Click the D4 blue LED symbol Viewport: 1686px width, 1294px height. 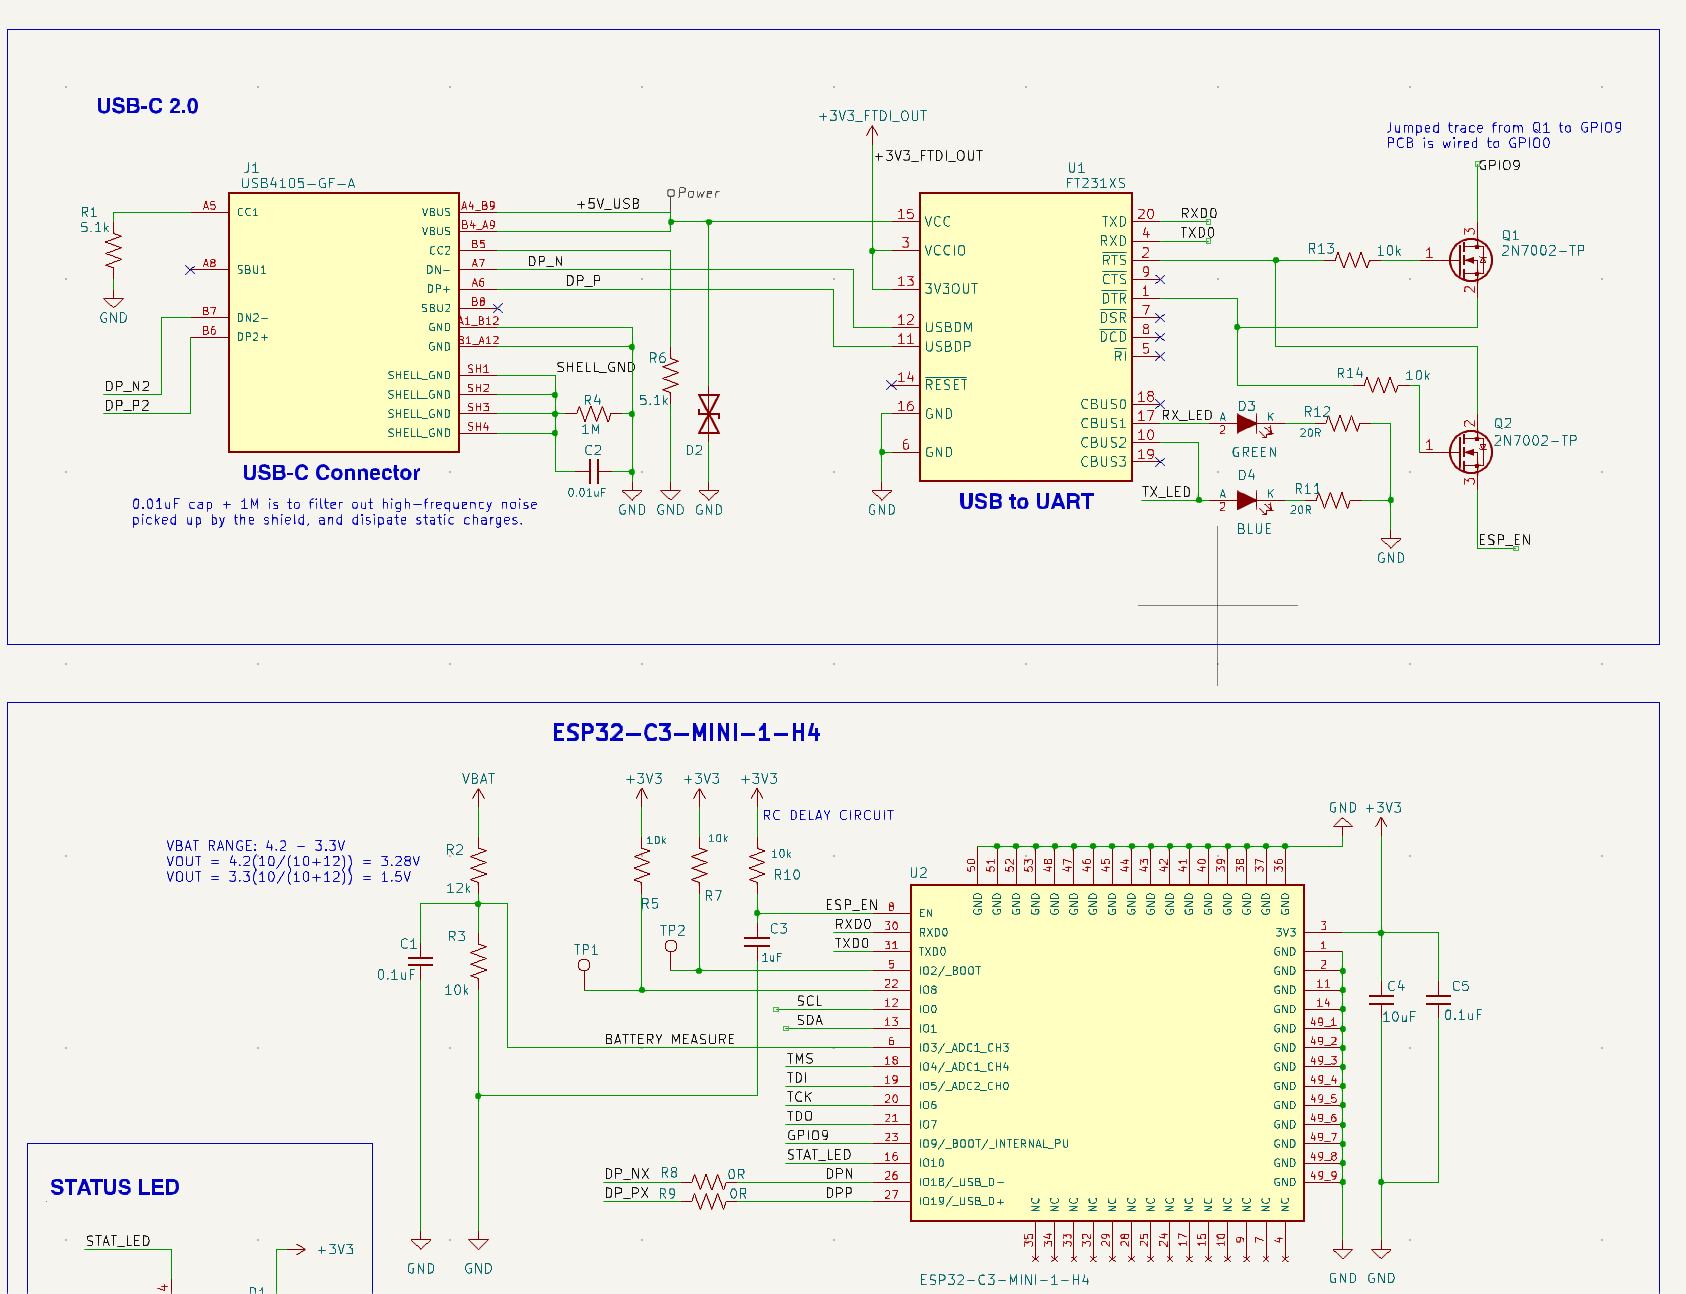coord(1247,500)
